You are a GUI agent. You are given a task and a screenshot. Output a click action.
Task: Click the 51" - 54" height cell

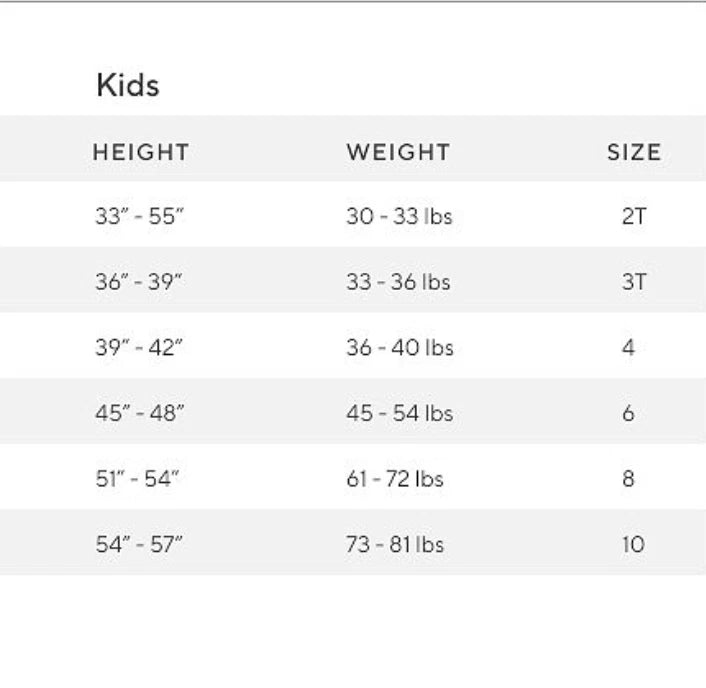[138, 479]
